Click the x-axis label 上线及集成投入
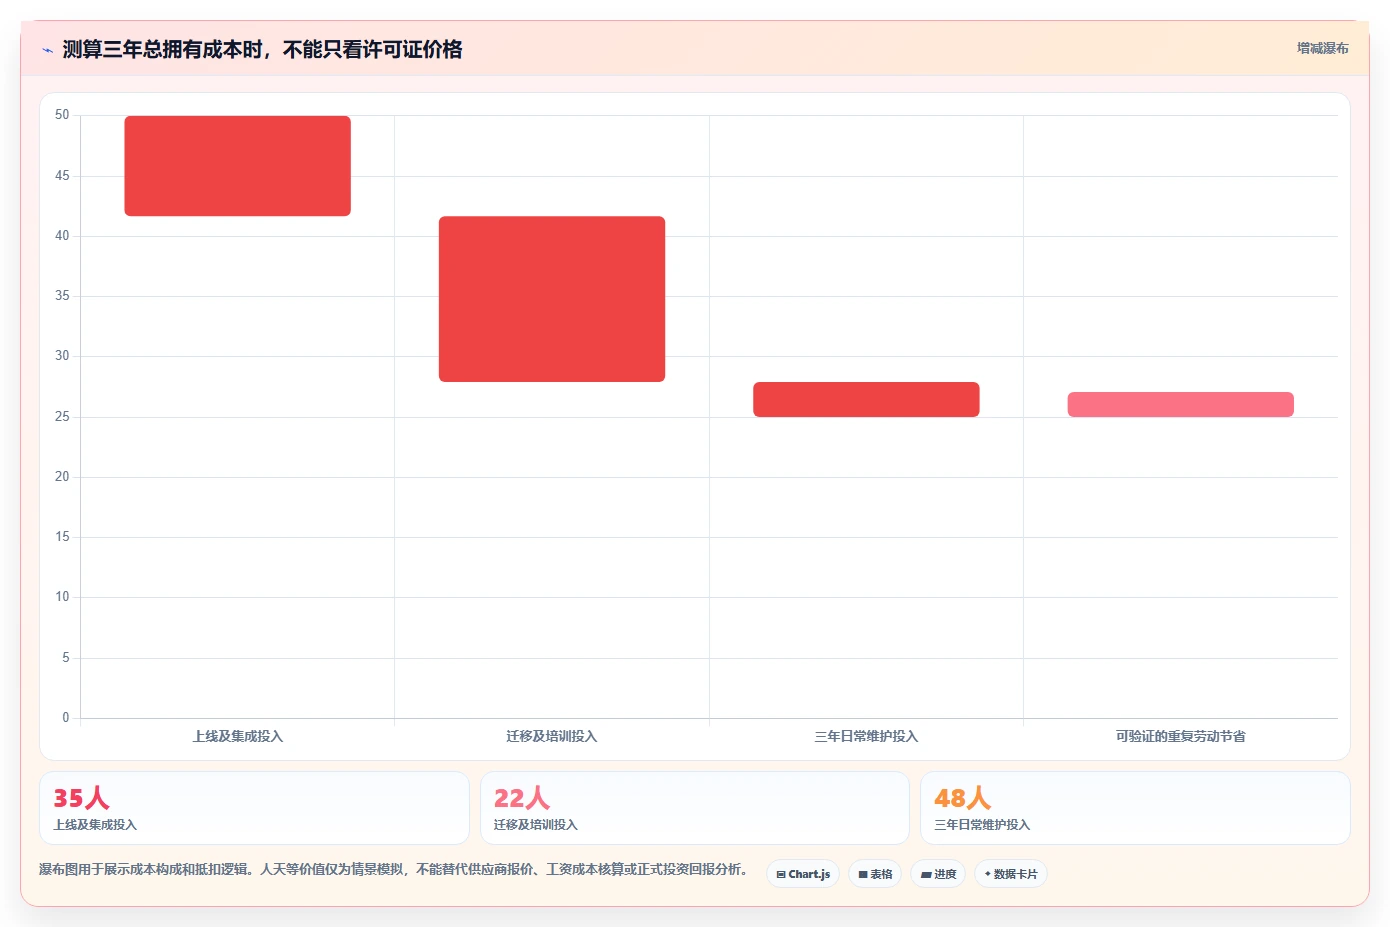1390x927 pixels. tap(238, 736)
